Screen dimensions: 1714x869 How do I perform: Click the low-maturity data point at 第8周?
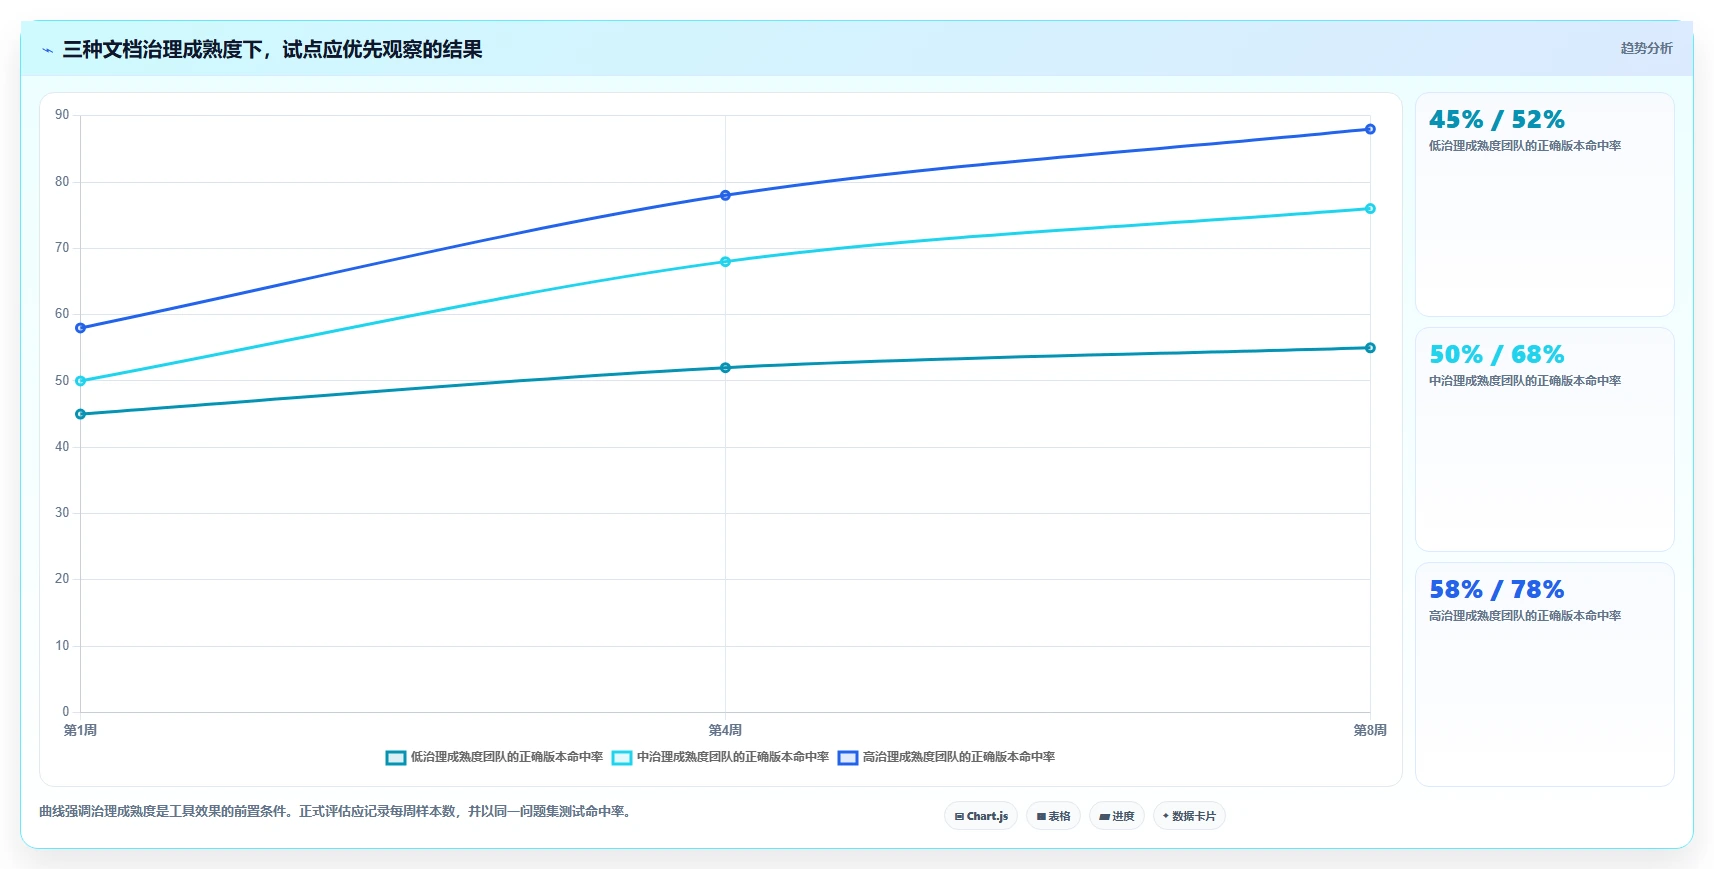[x=1370, y=348]
